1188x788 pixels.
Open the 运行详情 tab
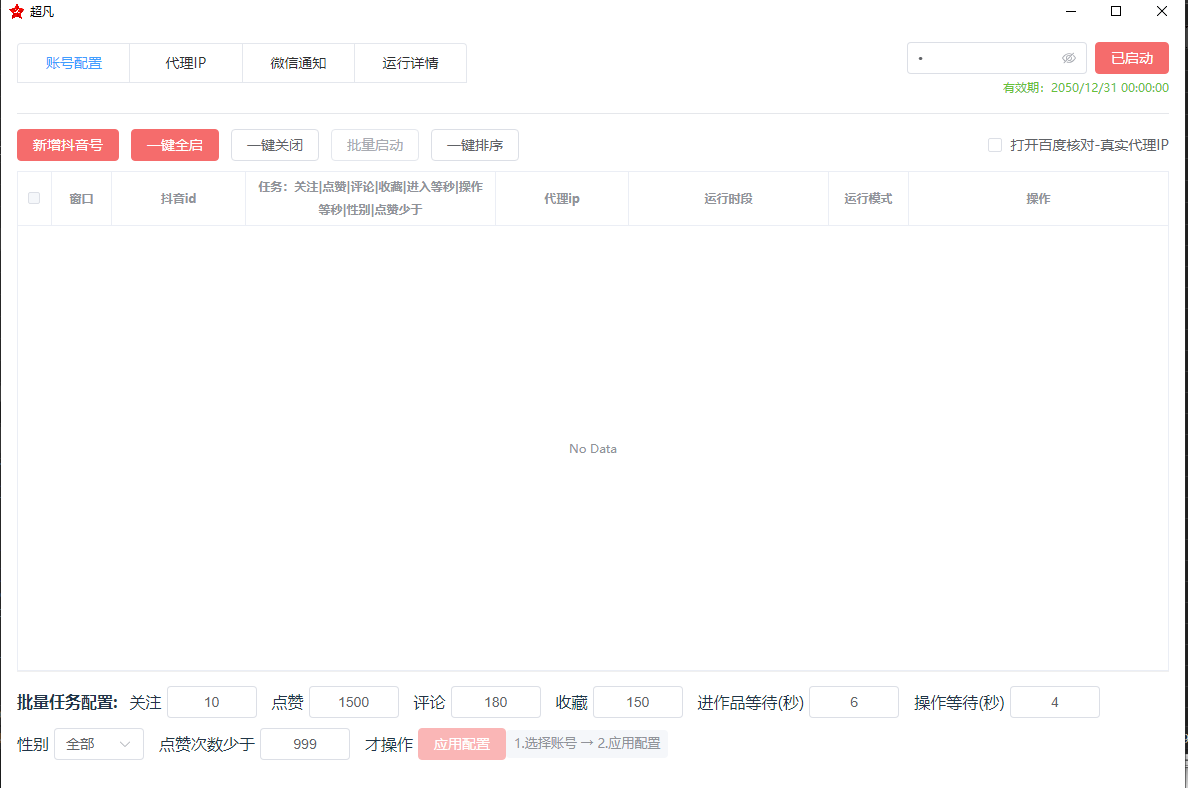pos(410,62)
